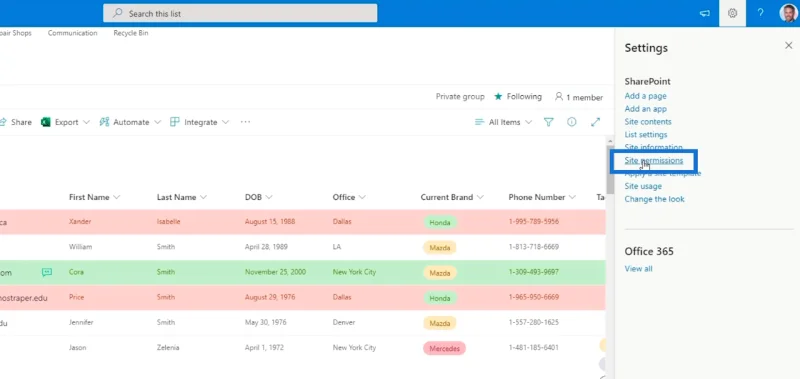
Task: Open the Communication nav tab
Action: coord(72,33)
